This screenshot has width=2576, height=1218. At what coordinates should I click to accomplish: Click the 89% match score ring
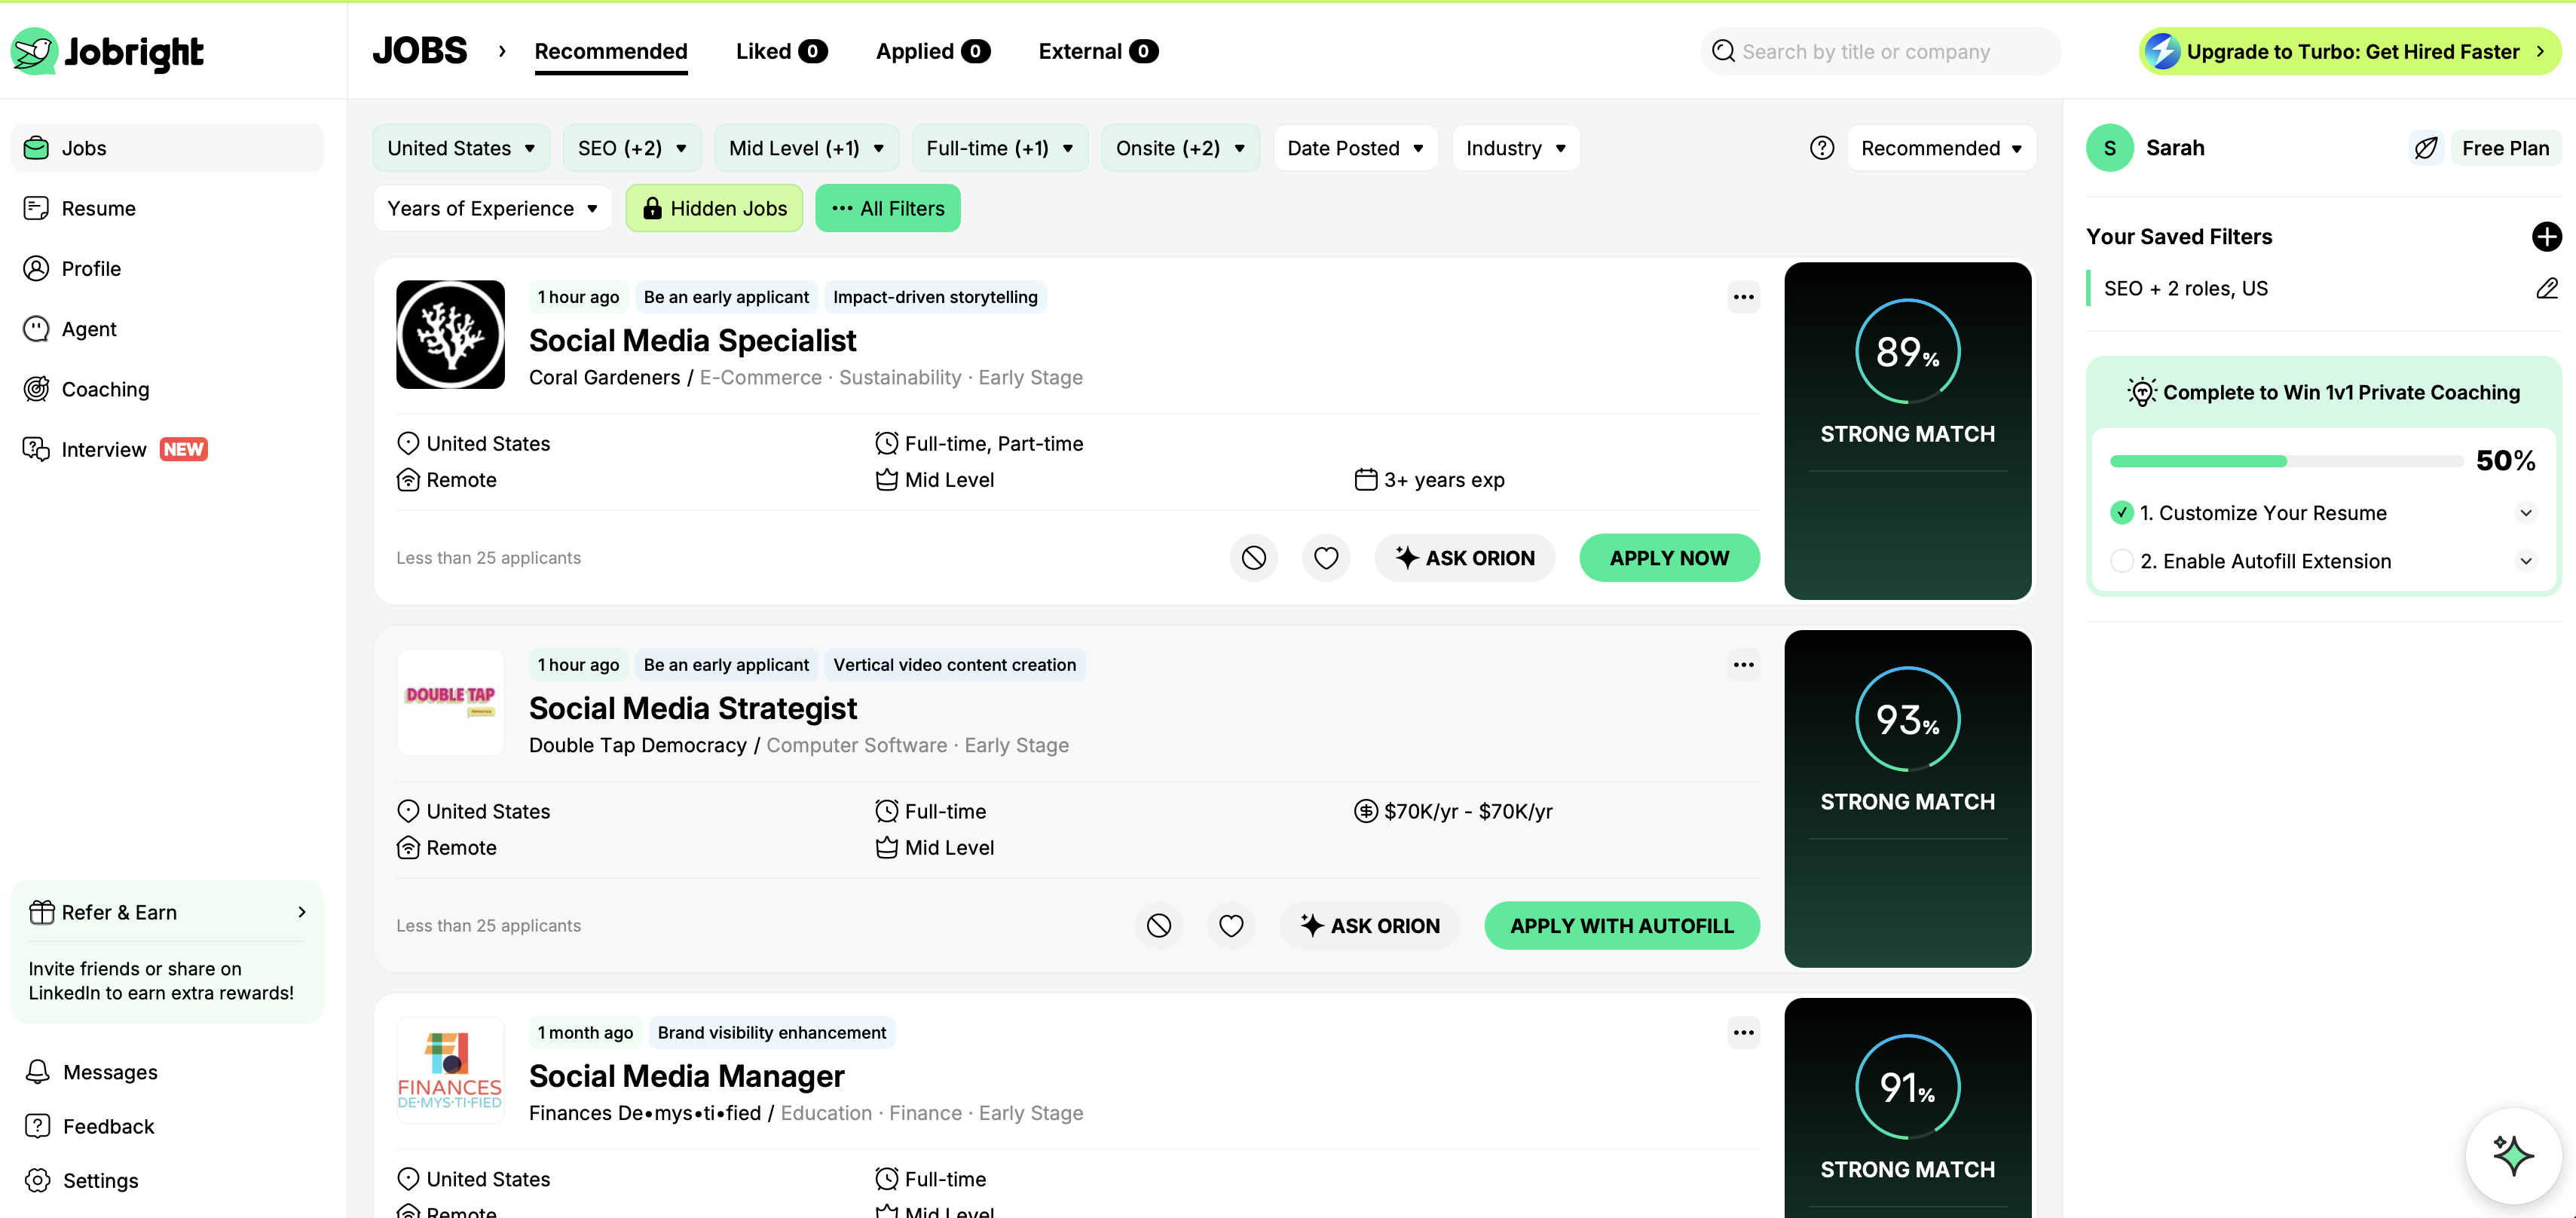click(x=1907, y=351)
